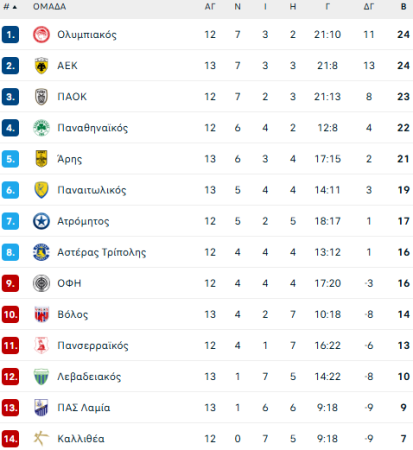Click the Αστέρας Τρίπολης crest
The height and width of the screenshot is (450, 413).
pos(41,252)
